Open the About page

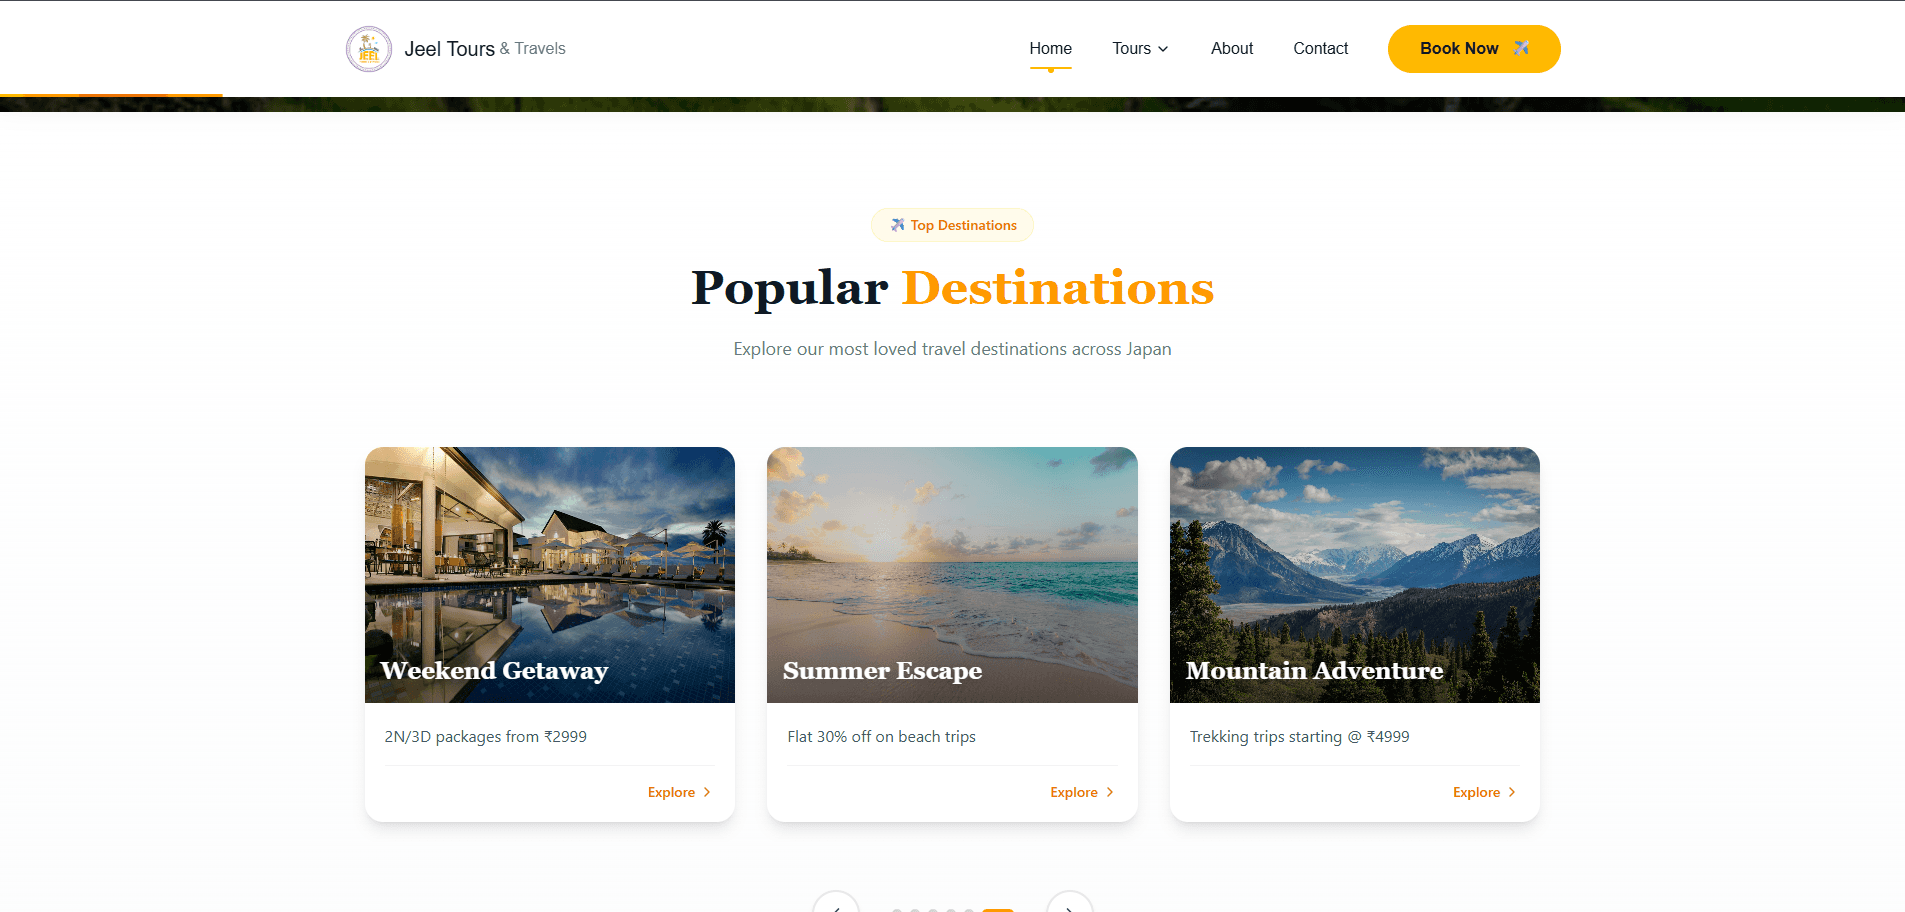click(1232, 48)
